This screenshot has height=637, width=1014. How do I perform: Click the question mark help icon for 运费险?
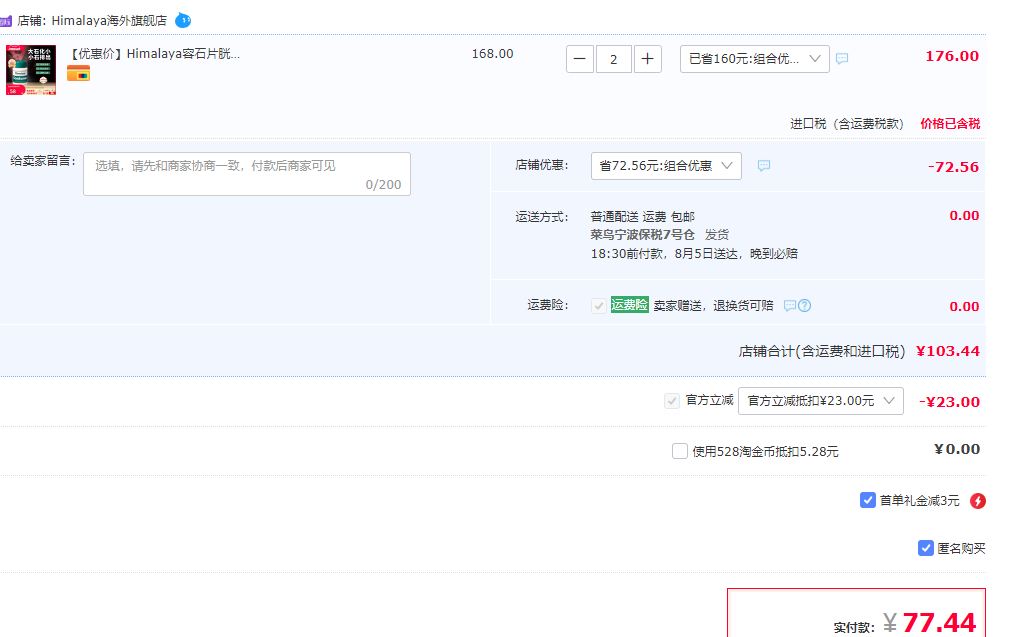pos(804,306)
